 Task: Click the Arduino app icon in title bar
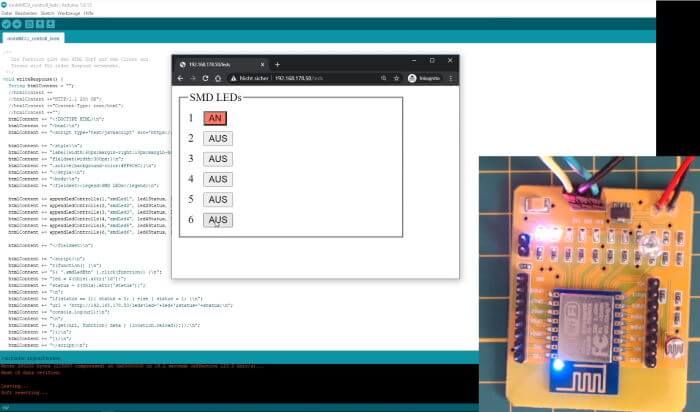tap(4, 5)
